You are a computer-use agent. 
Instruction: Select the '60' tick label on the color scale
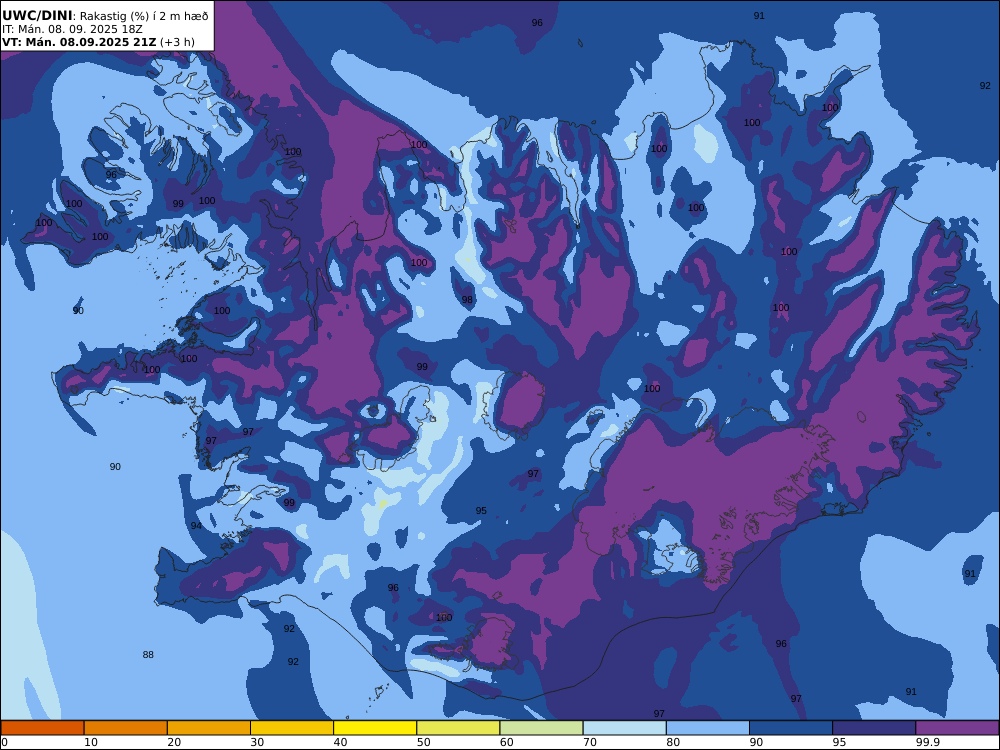(507, 742)
